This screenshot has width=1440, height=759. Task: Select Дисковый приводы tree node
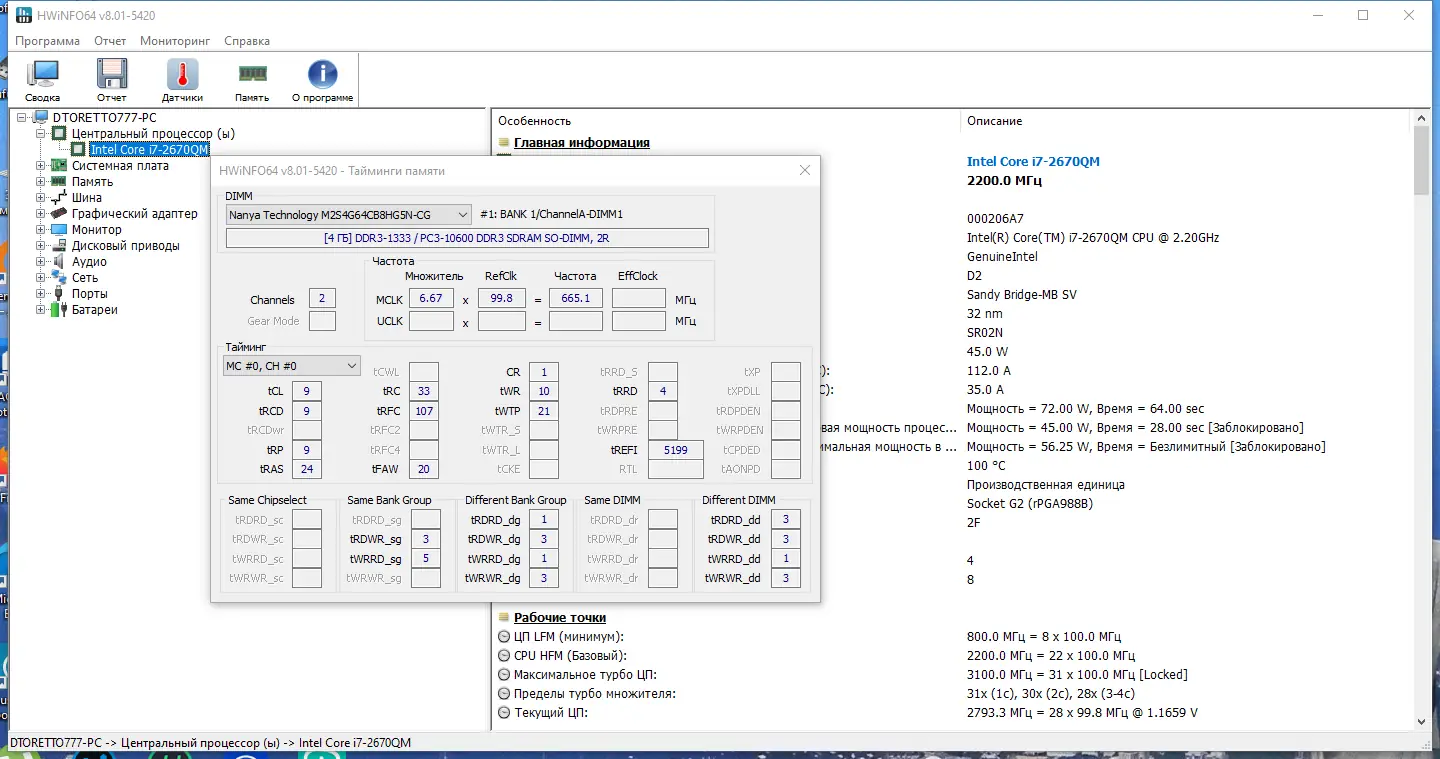coord(125,246)
